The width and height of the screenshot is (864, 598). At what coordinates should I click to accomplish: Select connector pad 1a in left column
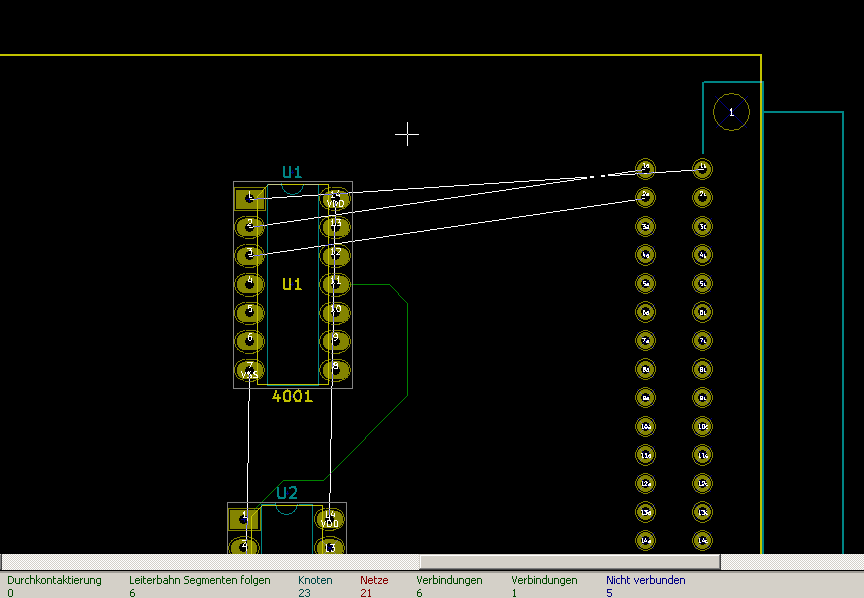pyautogui.click(x=646, y=168)
